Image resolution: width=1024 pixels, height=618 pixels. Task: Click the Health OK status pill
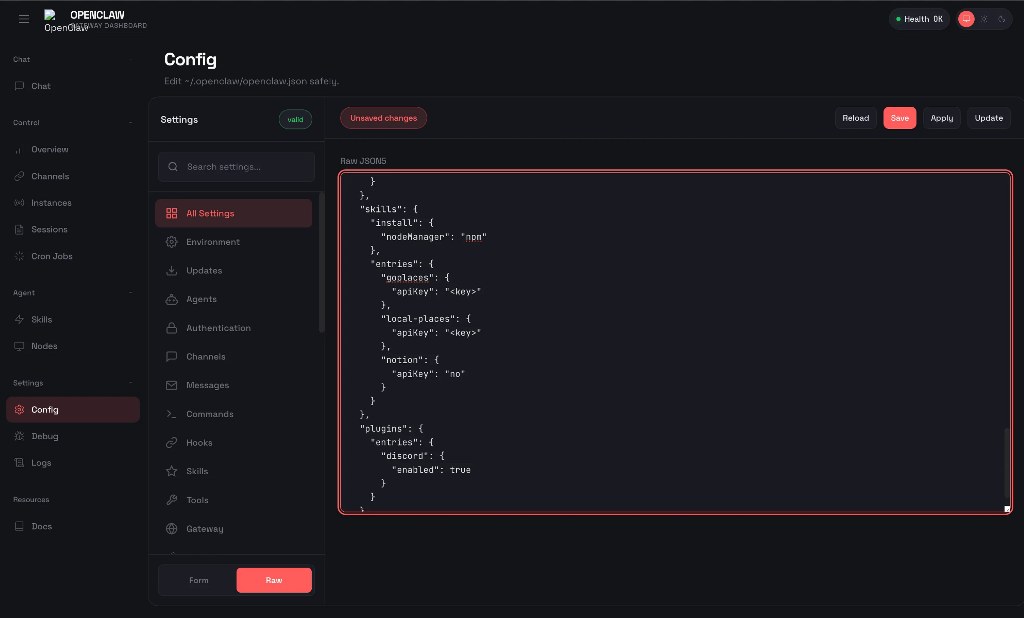pos(919,19)
